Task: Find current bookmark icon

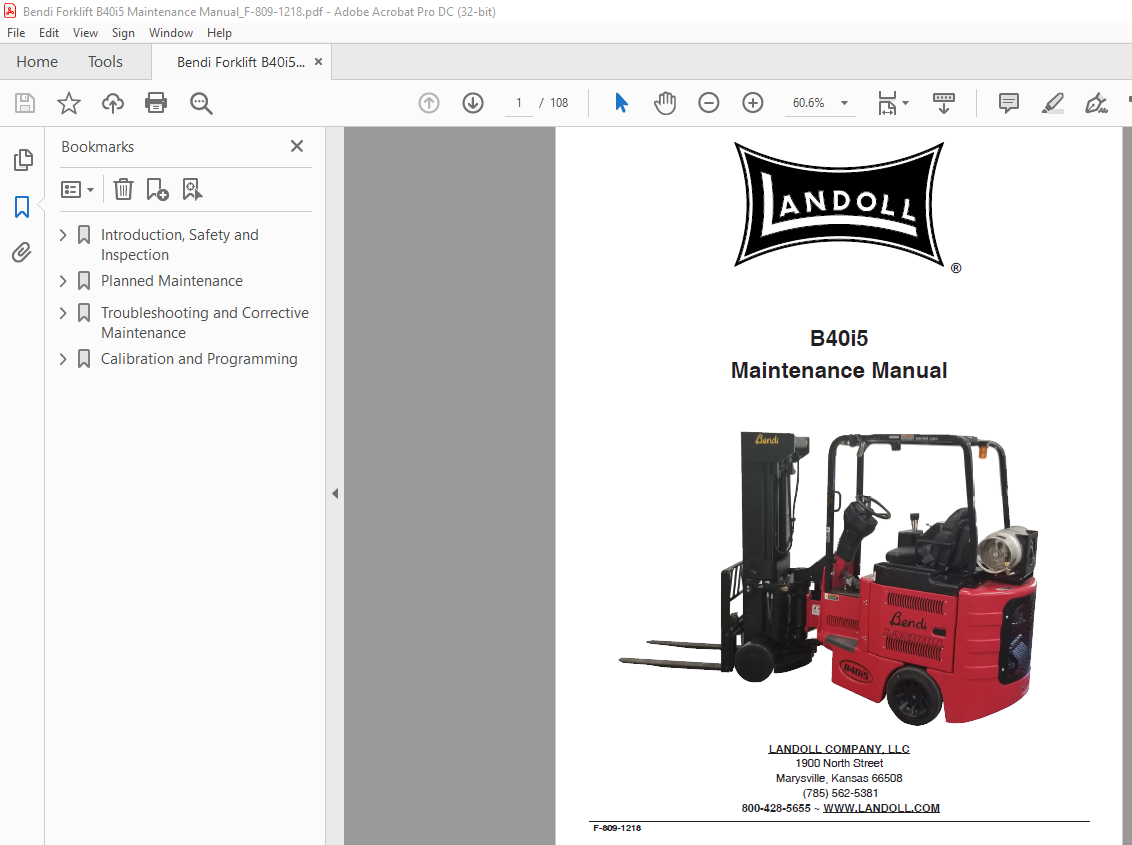Action: [x=192, y=189]
